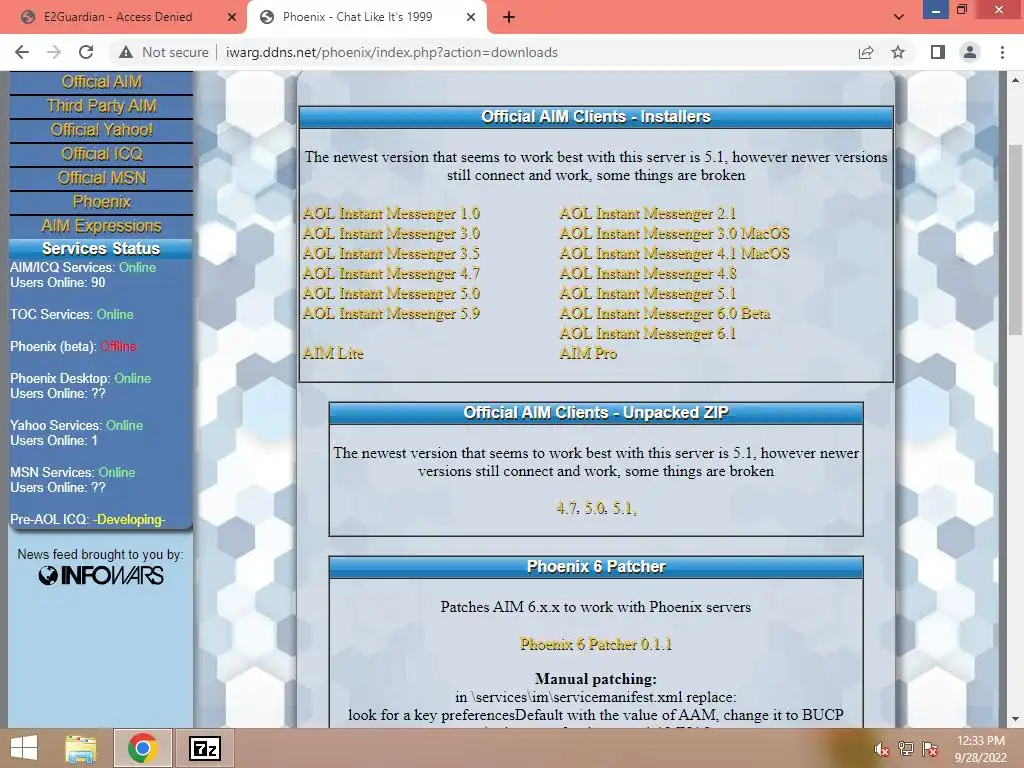
Task: Open the Third Party AIM menu item
Action: coord(101,106)
